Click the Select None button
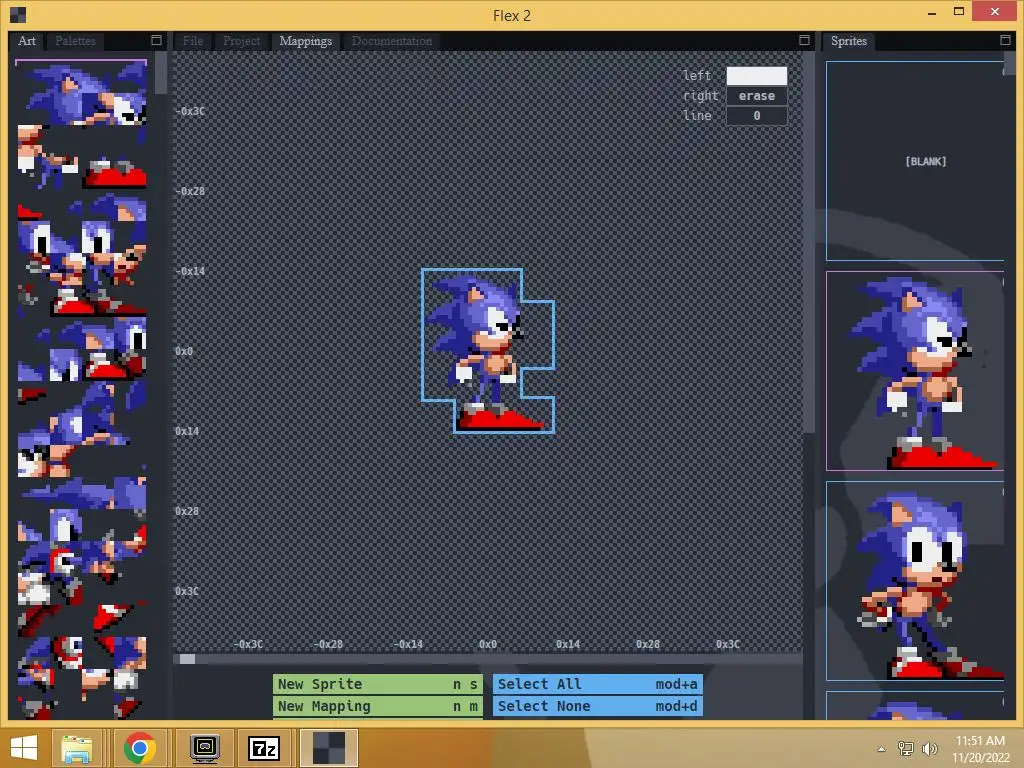 click(598, 706)
